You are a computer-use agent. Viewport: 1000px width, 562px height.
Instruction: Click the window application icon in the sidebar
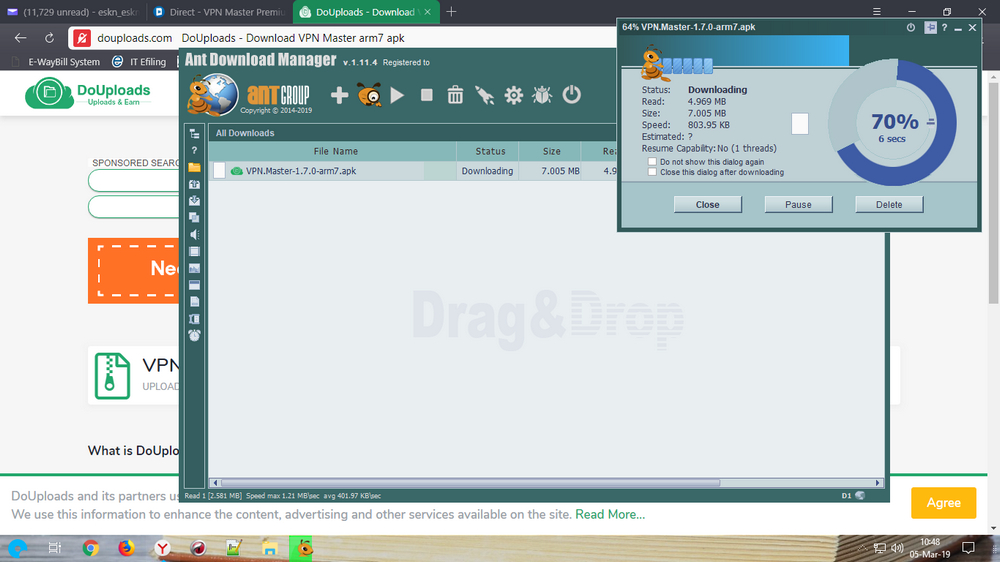tap(195, 285)
